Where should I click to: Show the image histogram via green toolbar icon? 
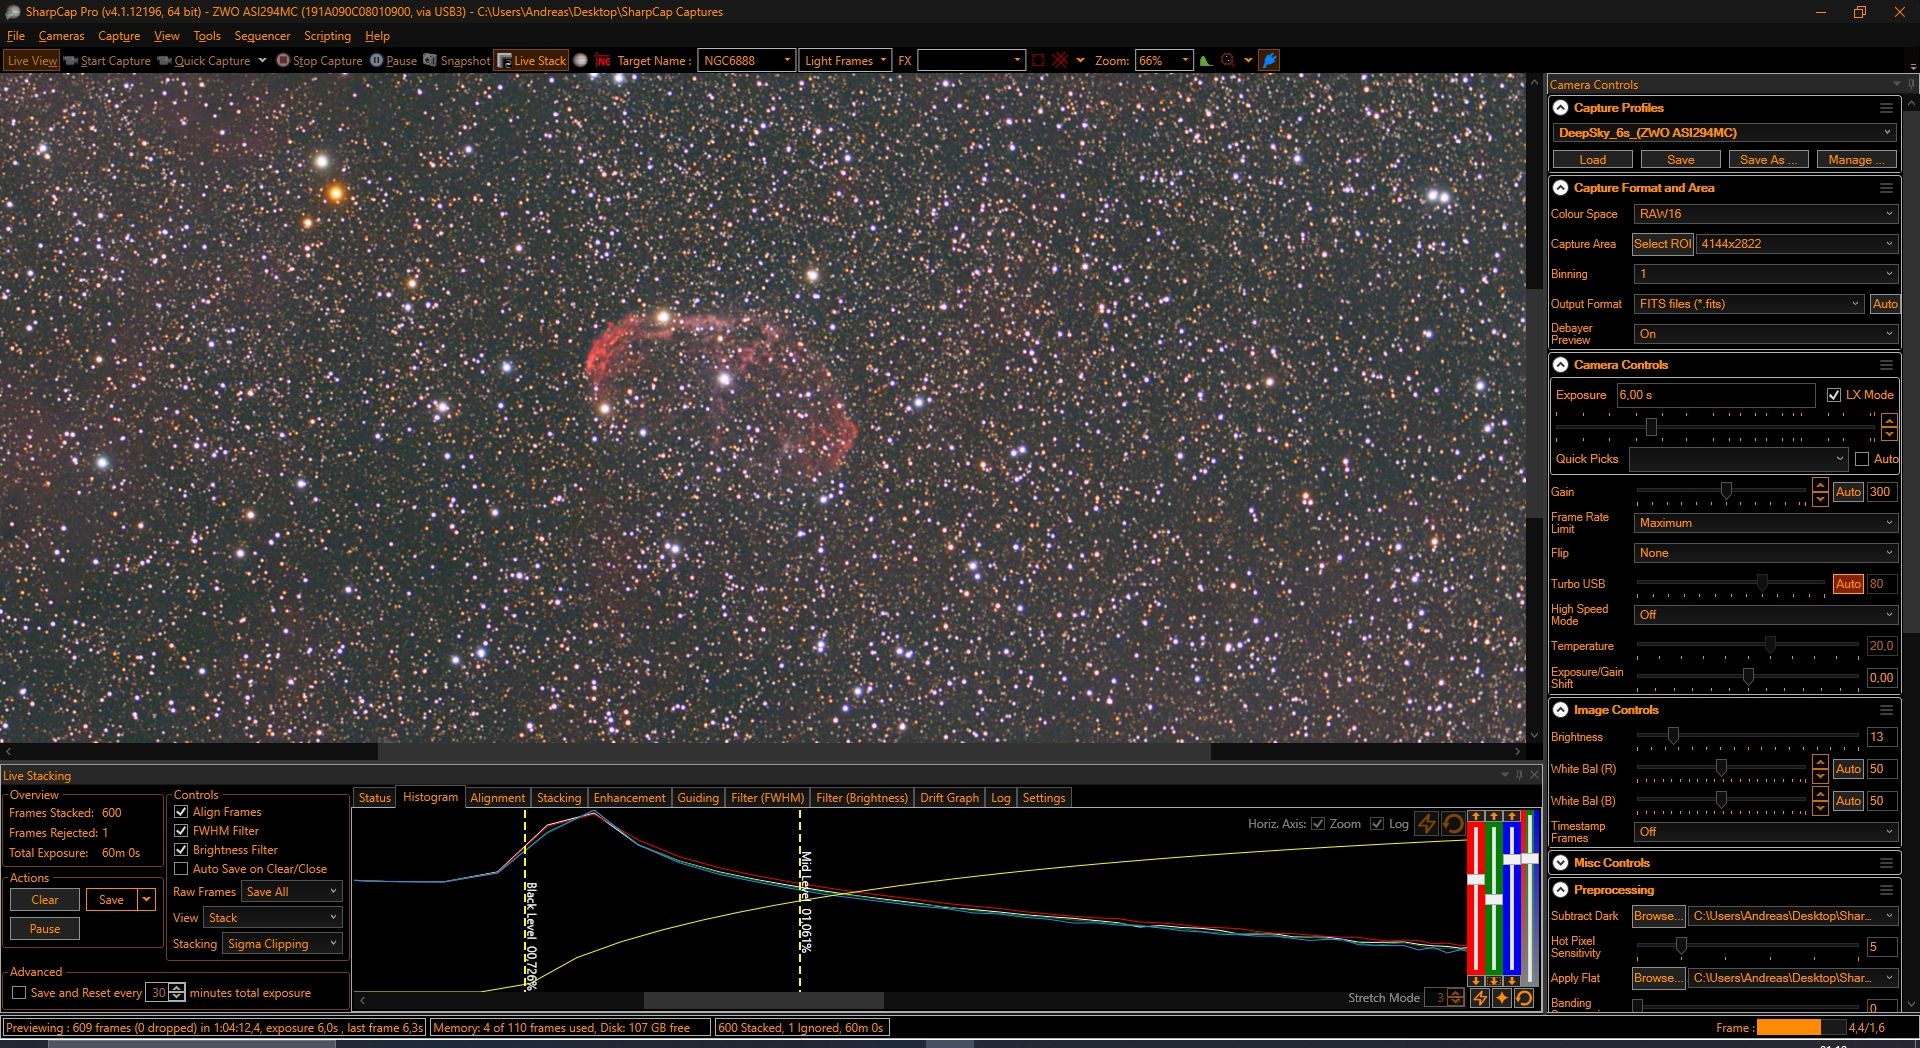click(1206, 60)
